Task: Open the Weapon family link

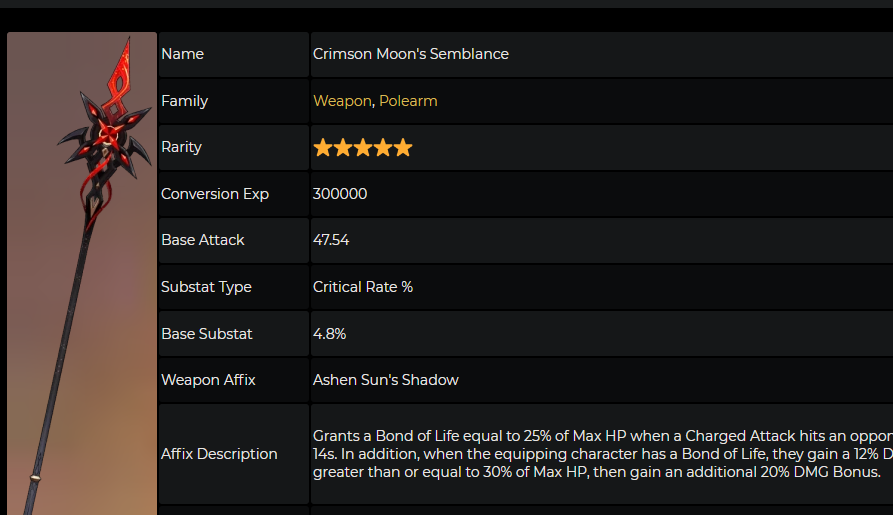Action: (342, 101)
